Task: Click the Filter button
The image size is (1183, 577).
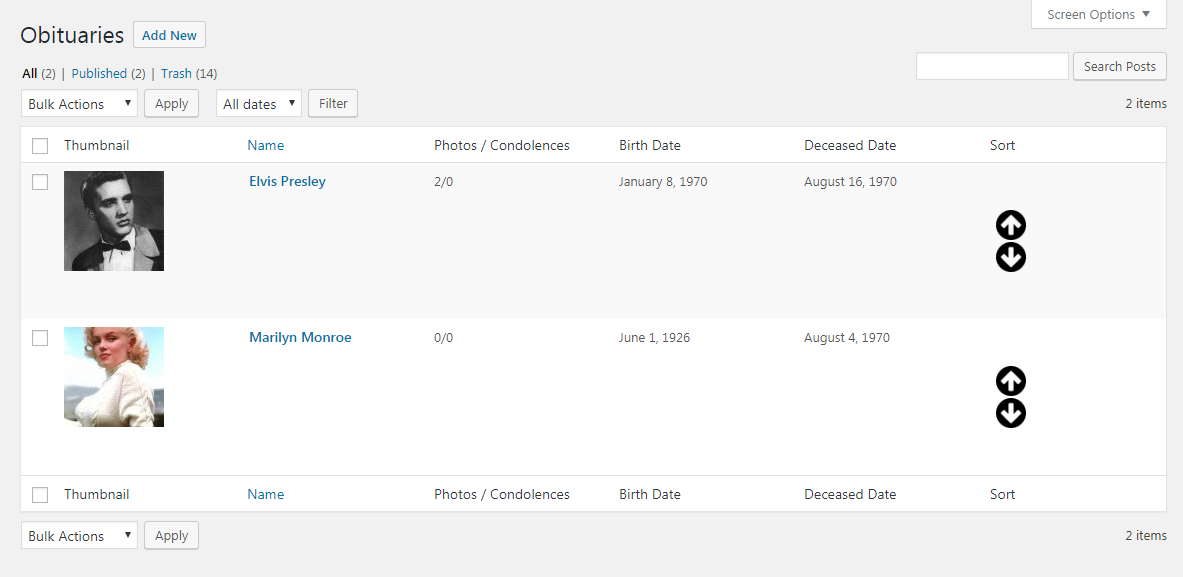Action: (x=333, y=103)
